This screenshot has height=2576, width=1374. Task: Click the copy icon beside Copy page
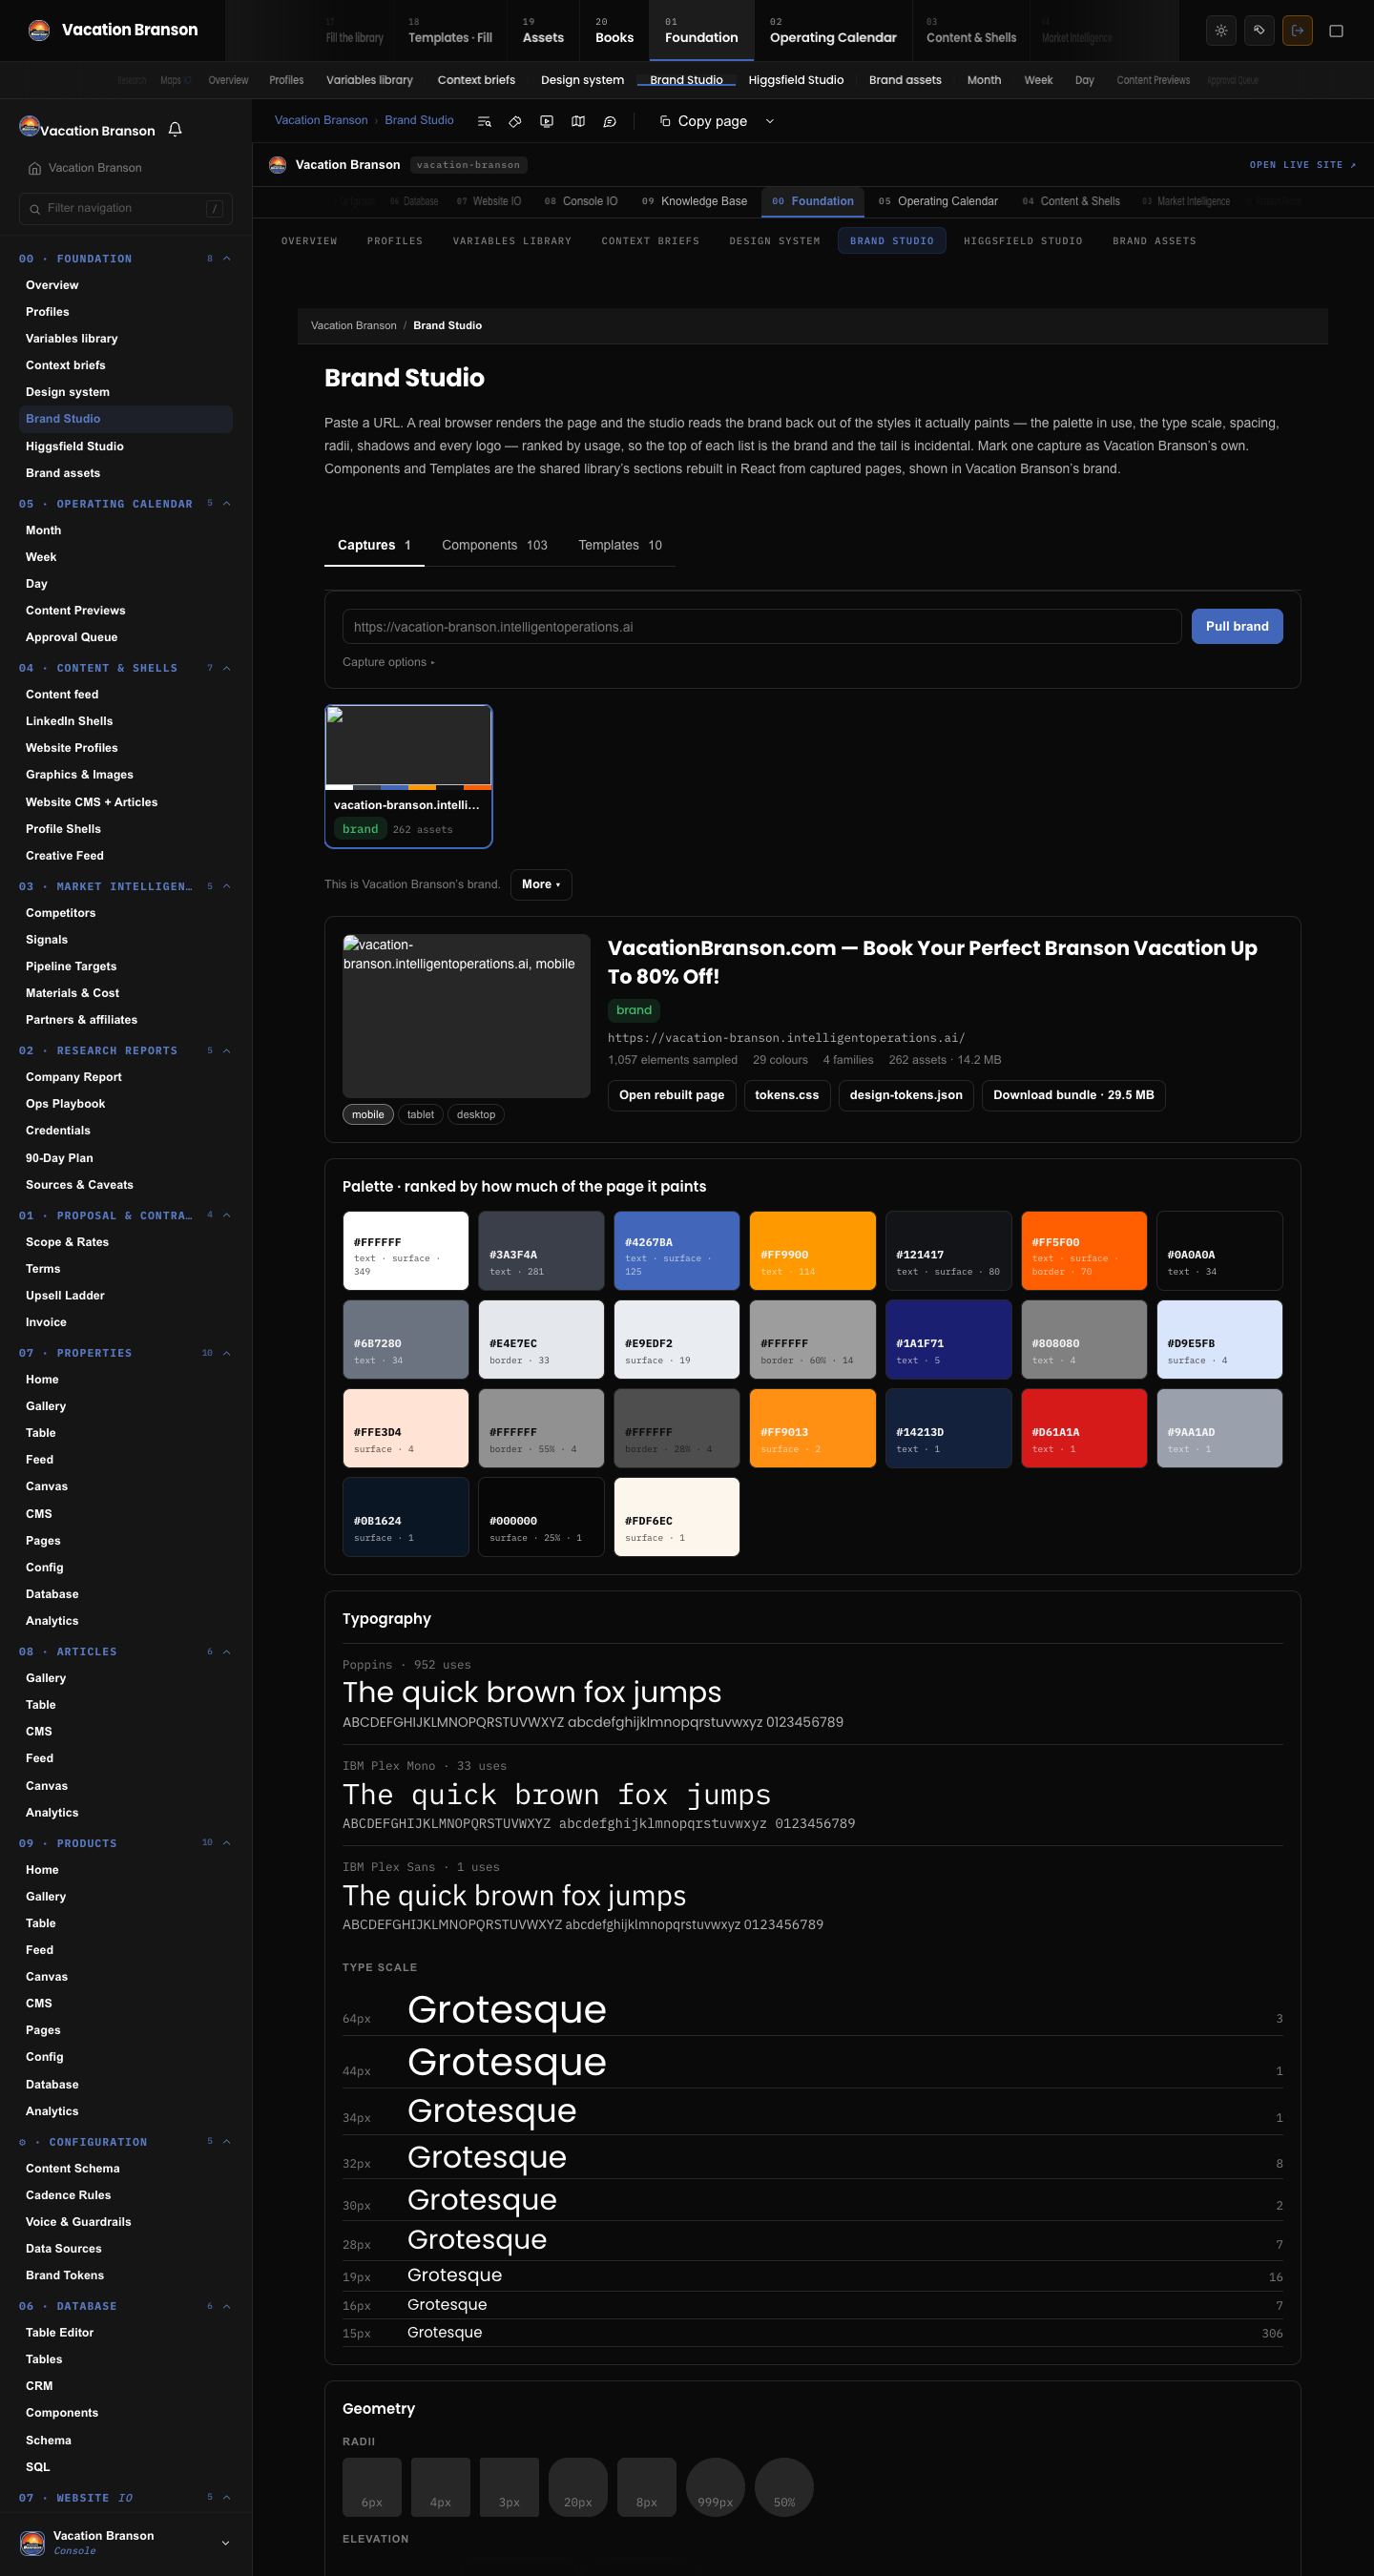(x=665, y=121)
